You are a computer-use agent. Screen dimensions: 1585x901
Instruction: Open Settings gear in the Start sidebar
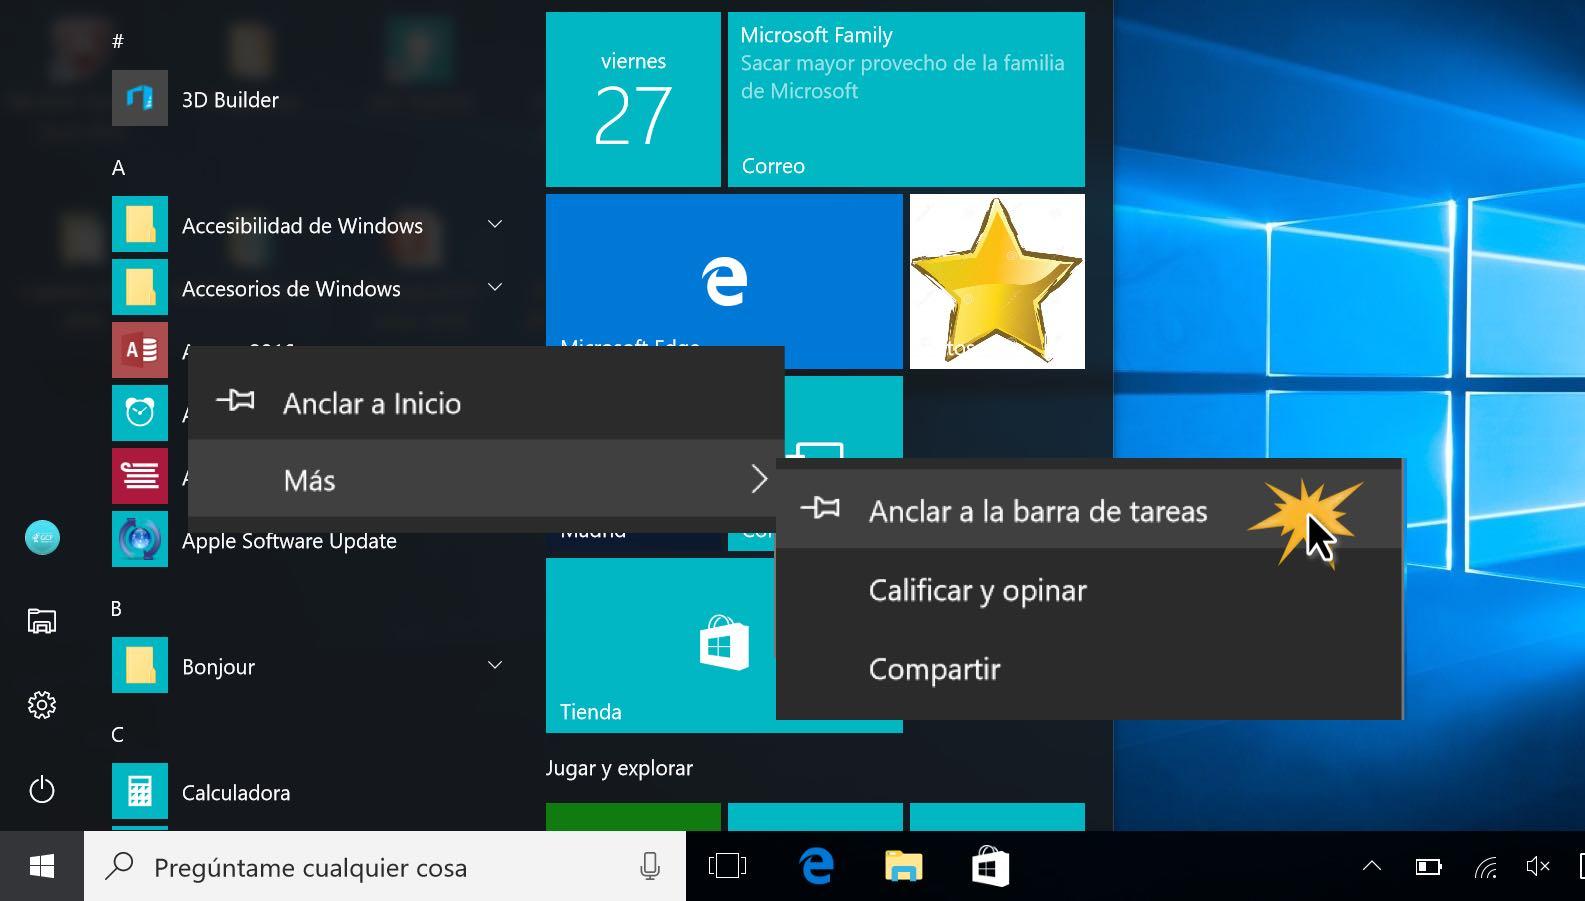tap(42, 705)
